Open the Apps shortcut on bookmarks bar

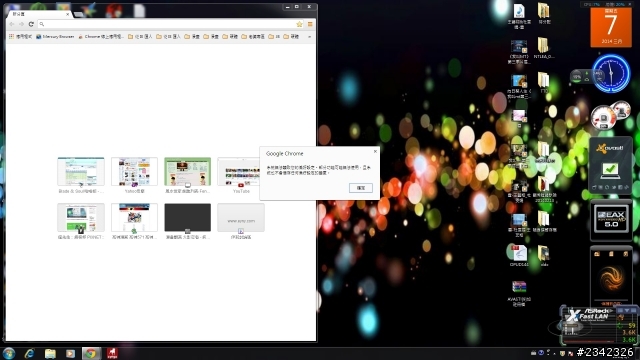pos(20,37)
